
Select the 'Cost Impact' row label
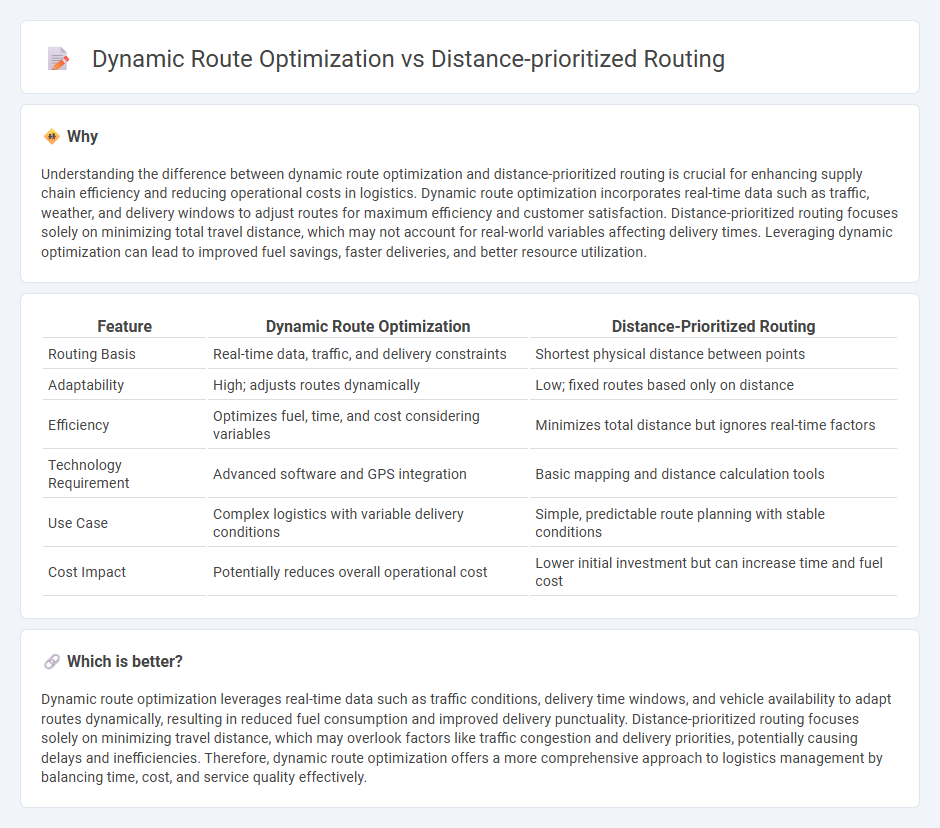tap(87, 572)
